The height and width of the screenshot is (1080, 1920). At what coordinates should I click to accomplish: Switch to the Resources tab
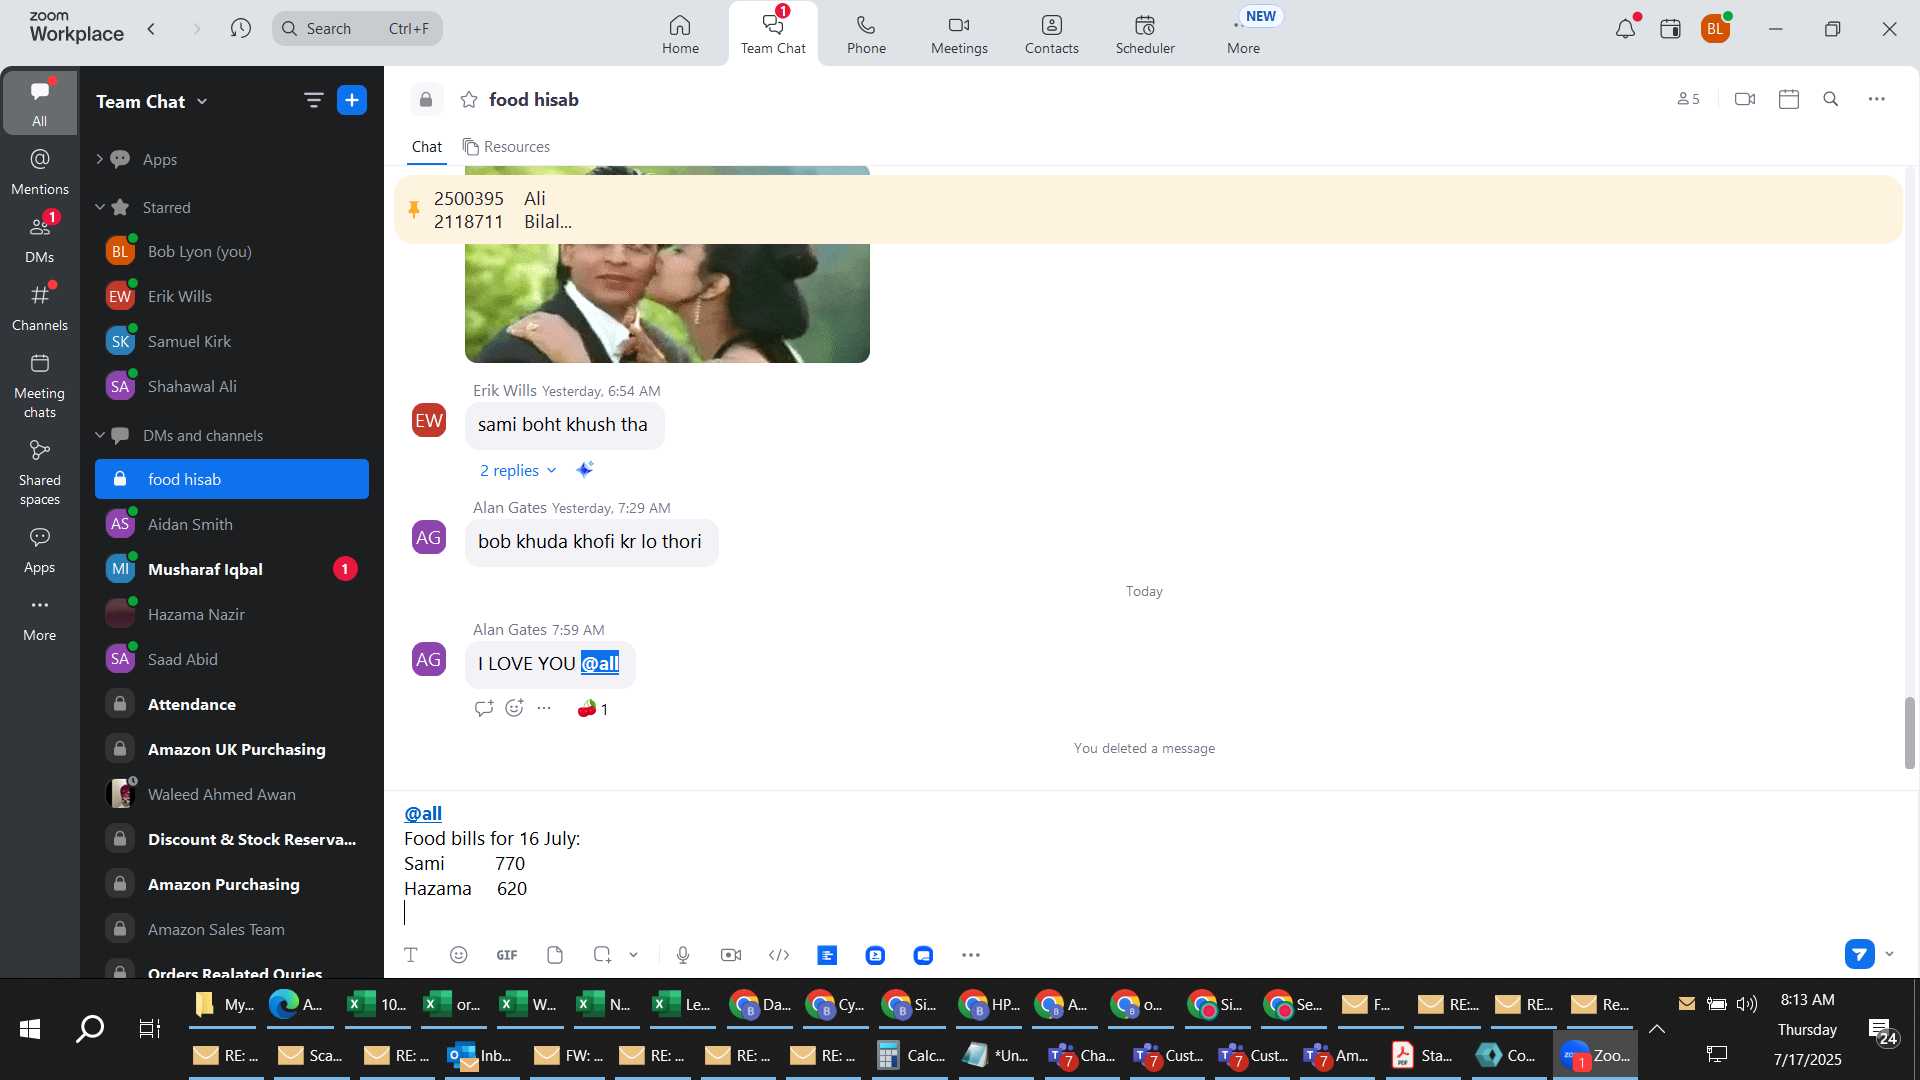click(506, 147)
